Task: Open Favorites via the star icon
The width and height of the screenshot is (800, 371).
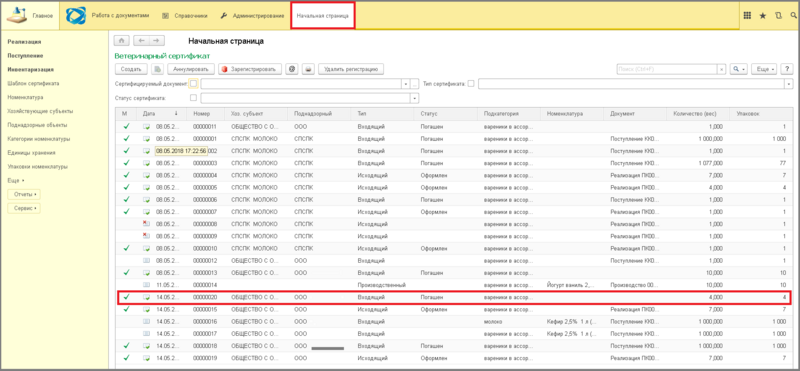Action: point(763,16)
